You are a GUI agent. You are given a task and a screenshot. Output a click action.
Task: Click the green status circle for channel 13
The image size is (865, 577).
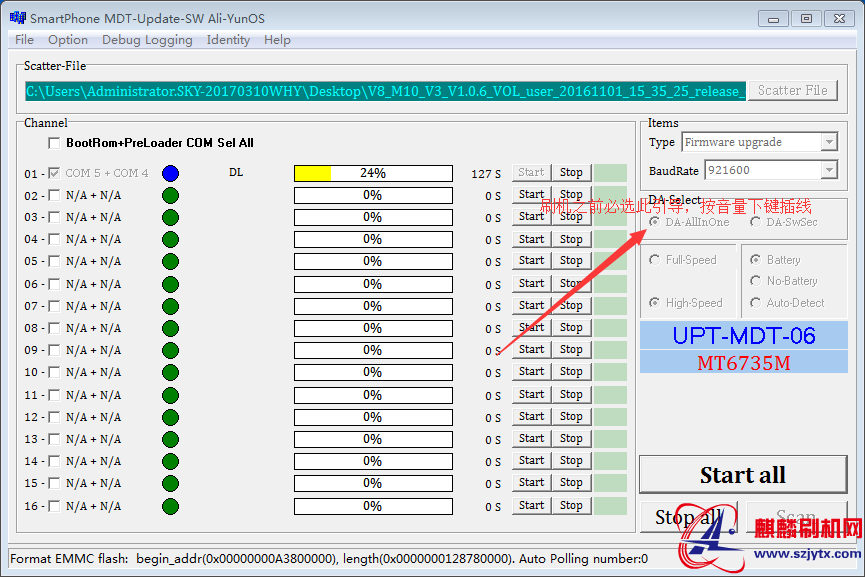tap(170, 439)
